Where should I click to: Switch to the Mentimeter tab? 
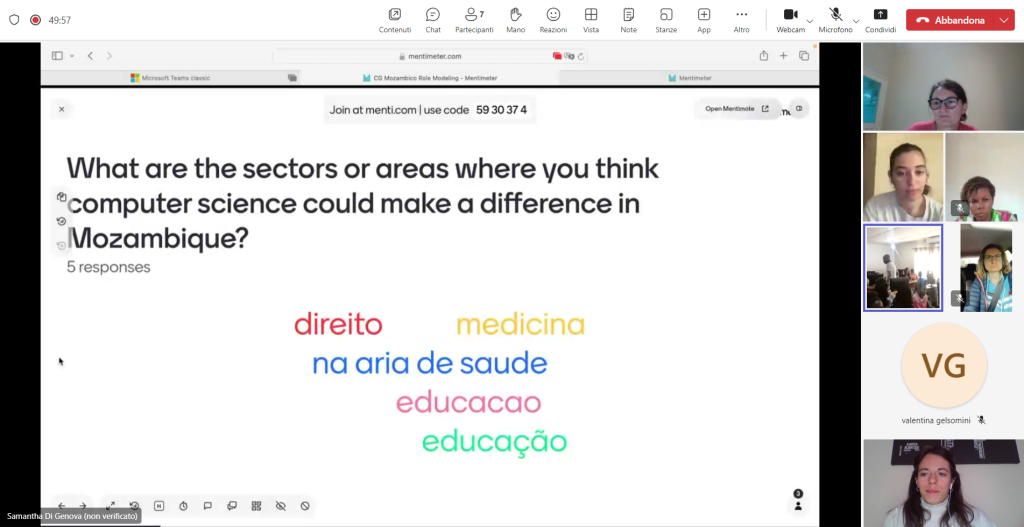click(x=689, y=78)
